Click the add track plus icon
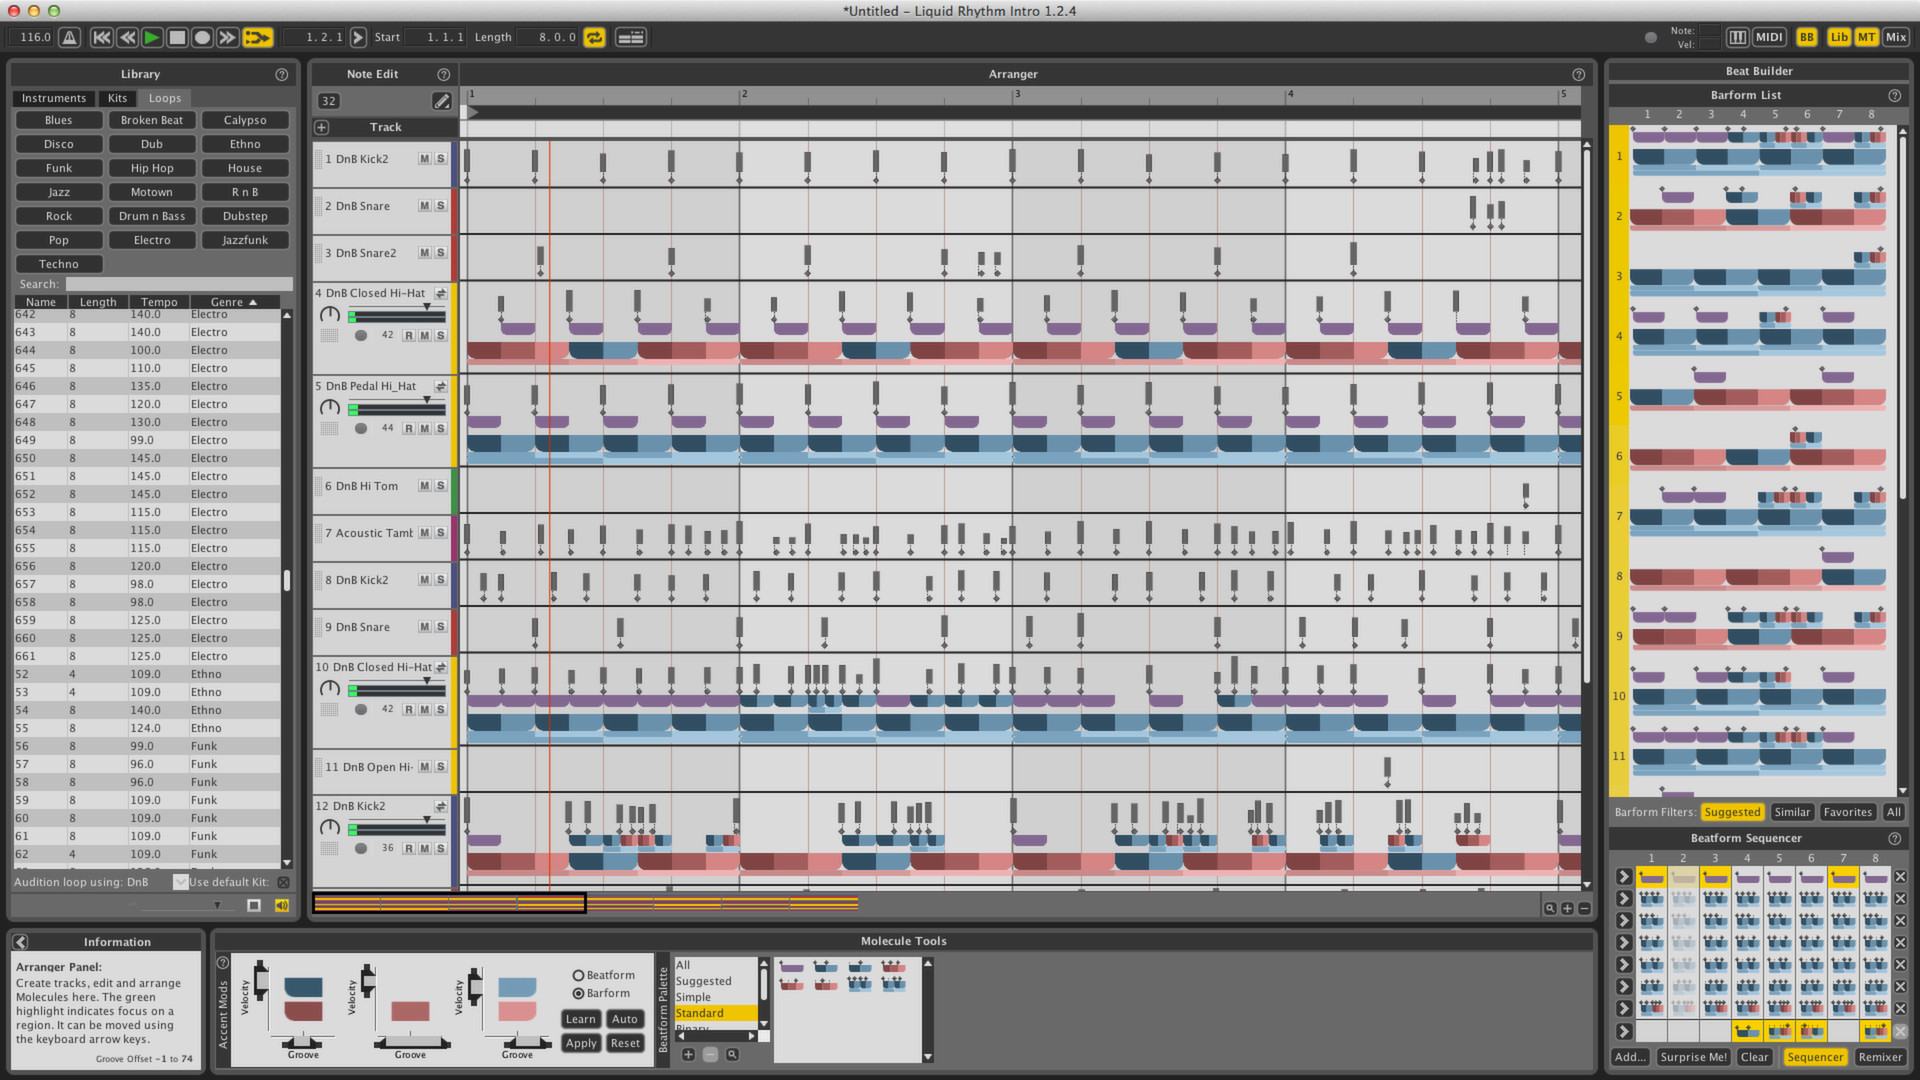1920x1080 pixels. (x=320, y=127)
